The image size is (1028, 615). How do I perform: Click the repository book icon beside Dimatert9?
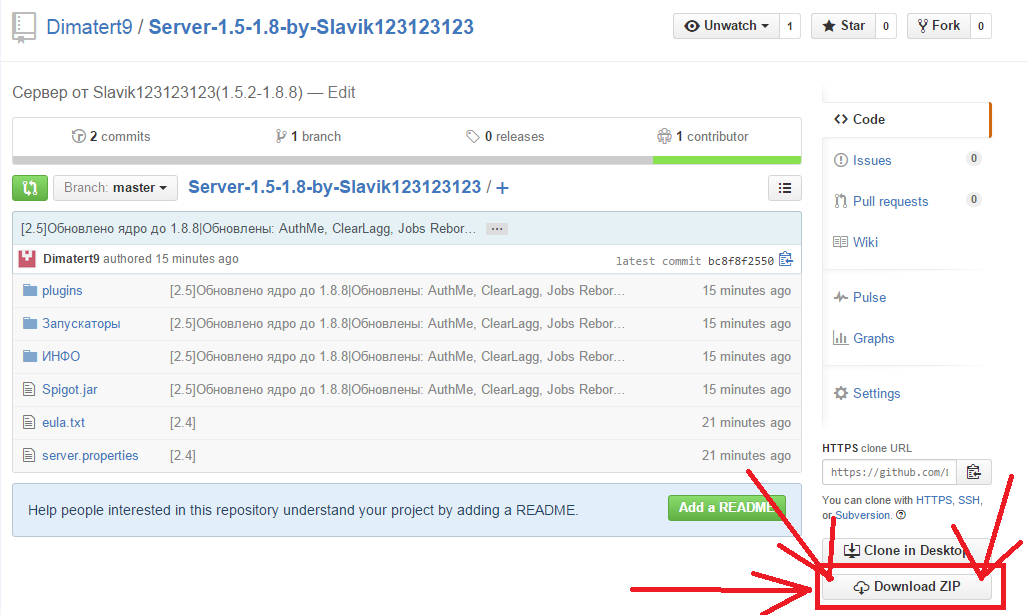click(24, 28)
